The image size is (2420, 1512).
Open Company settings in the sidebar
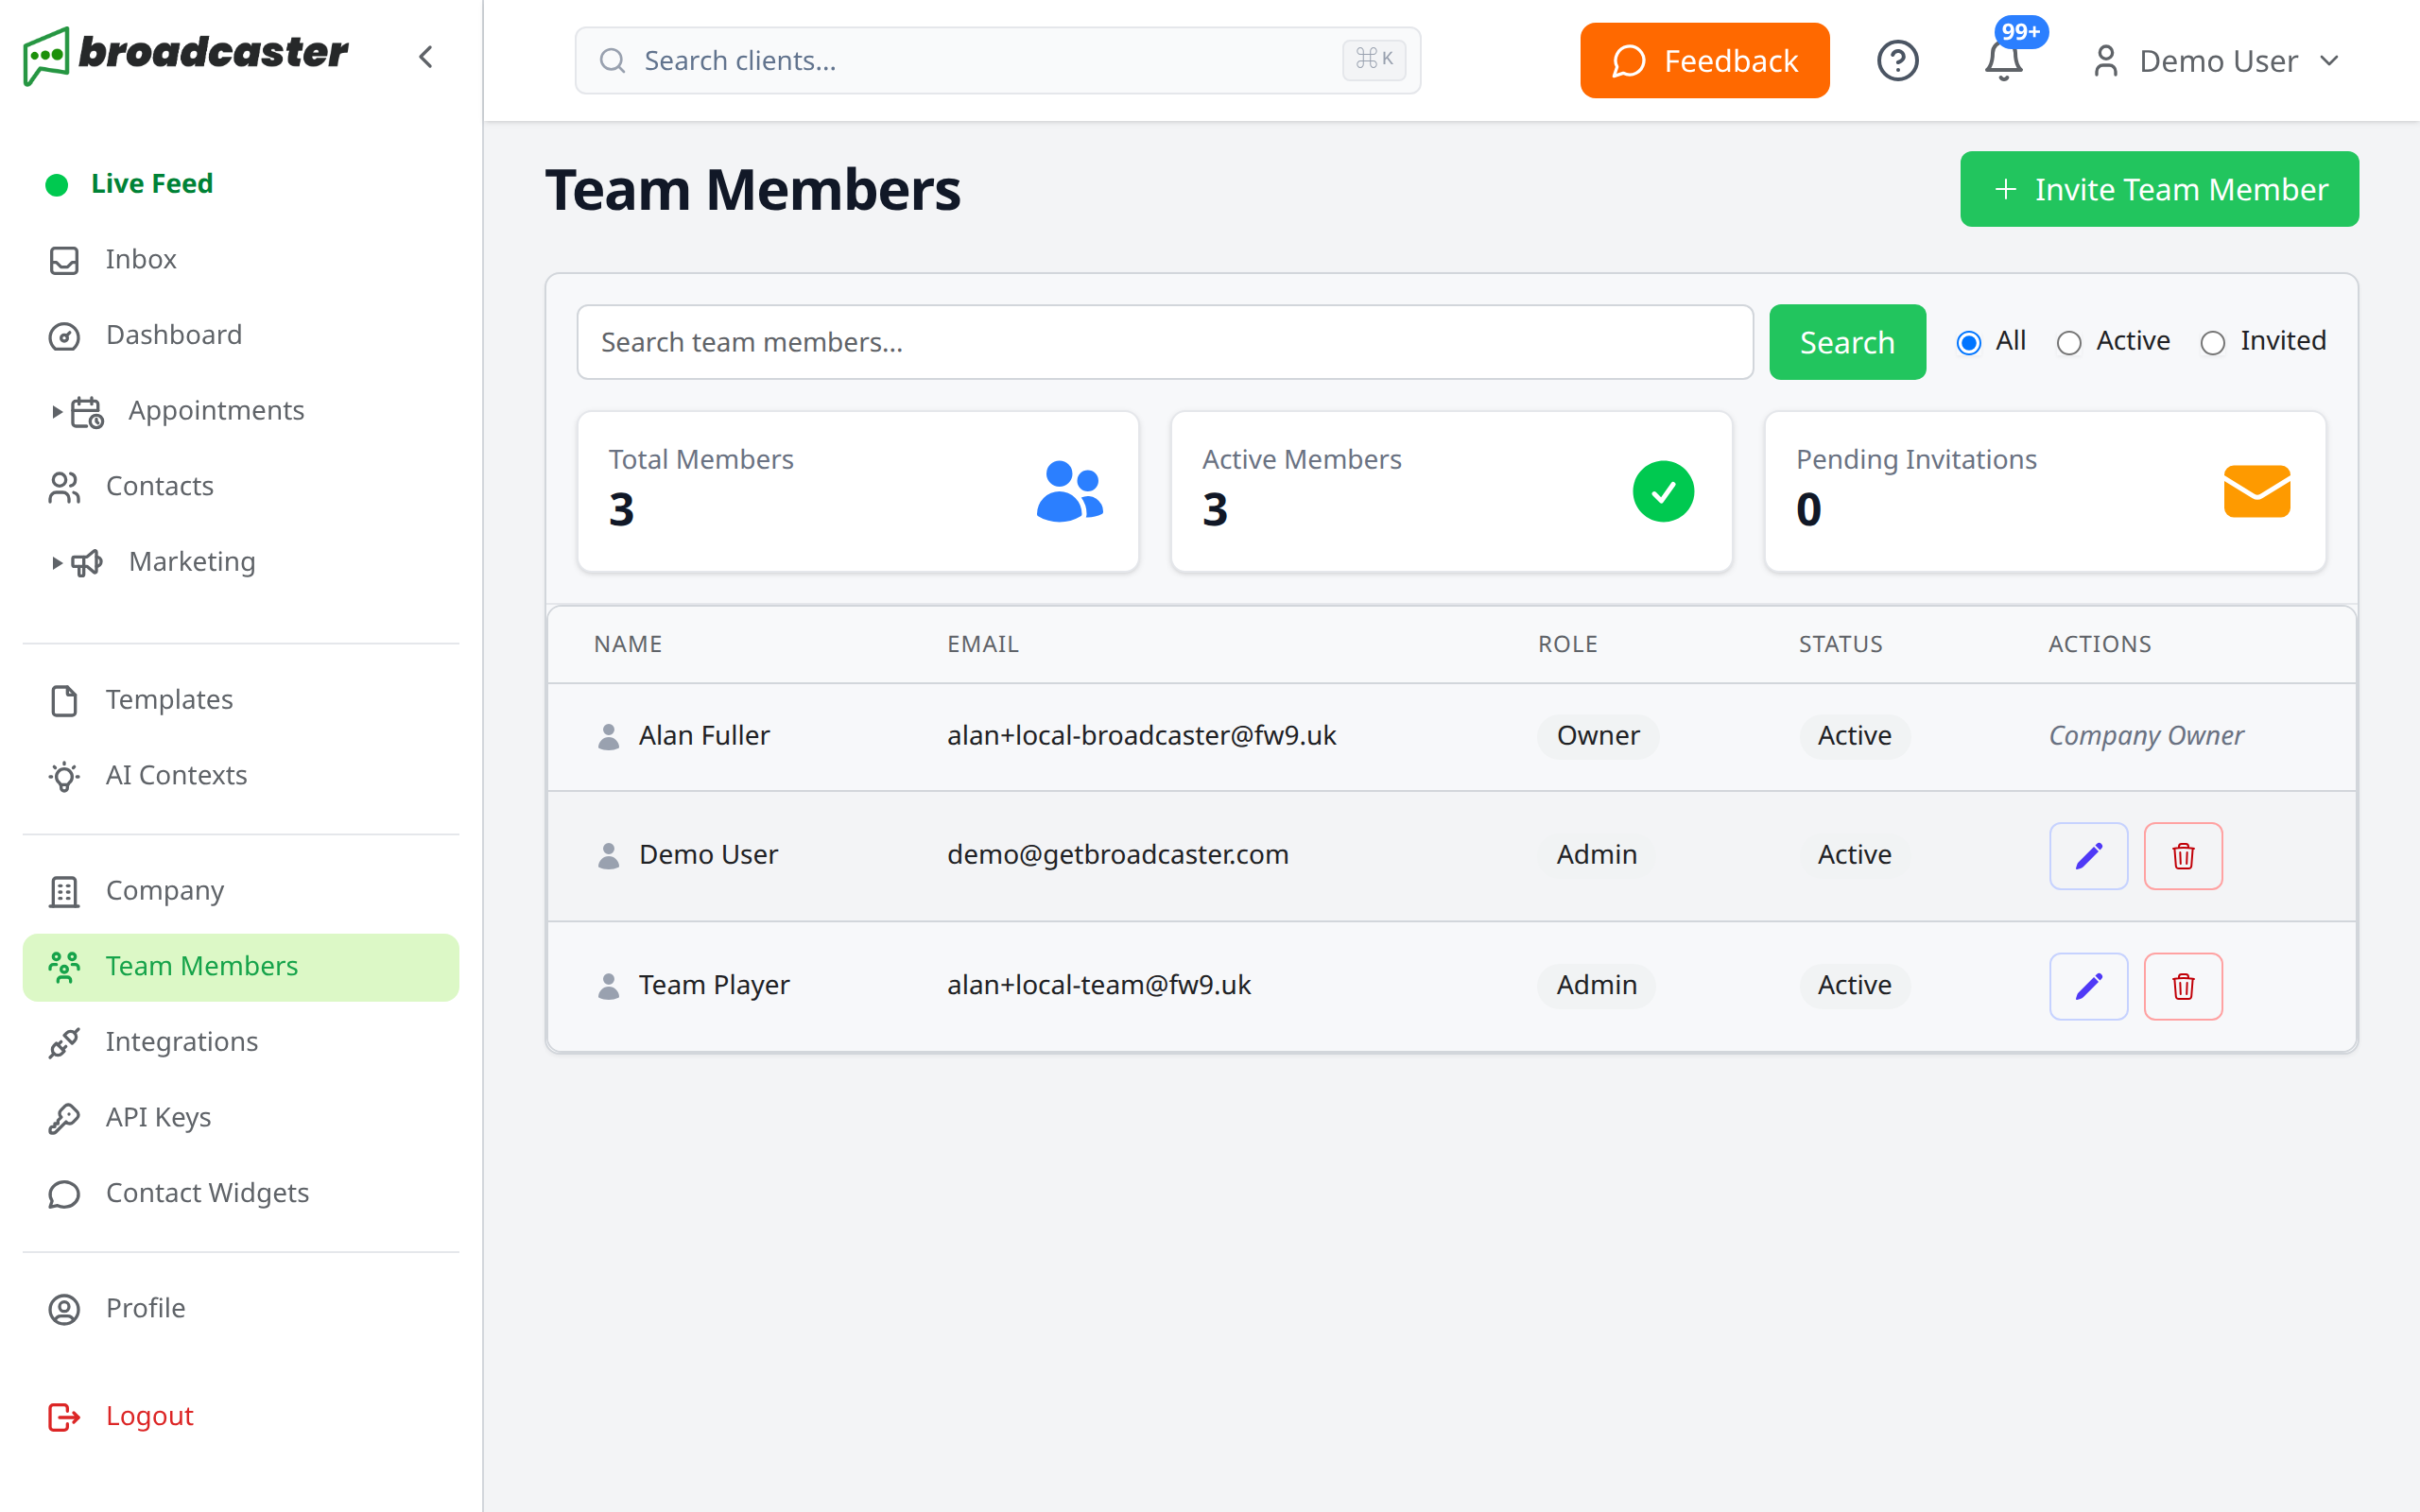pos(240,891)
